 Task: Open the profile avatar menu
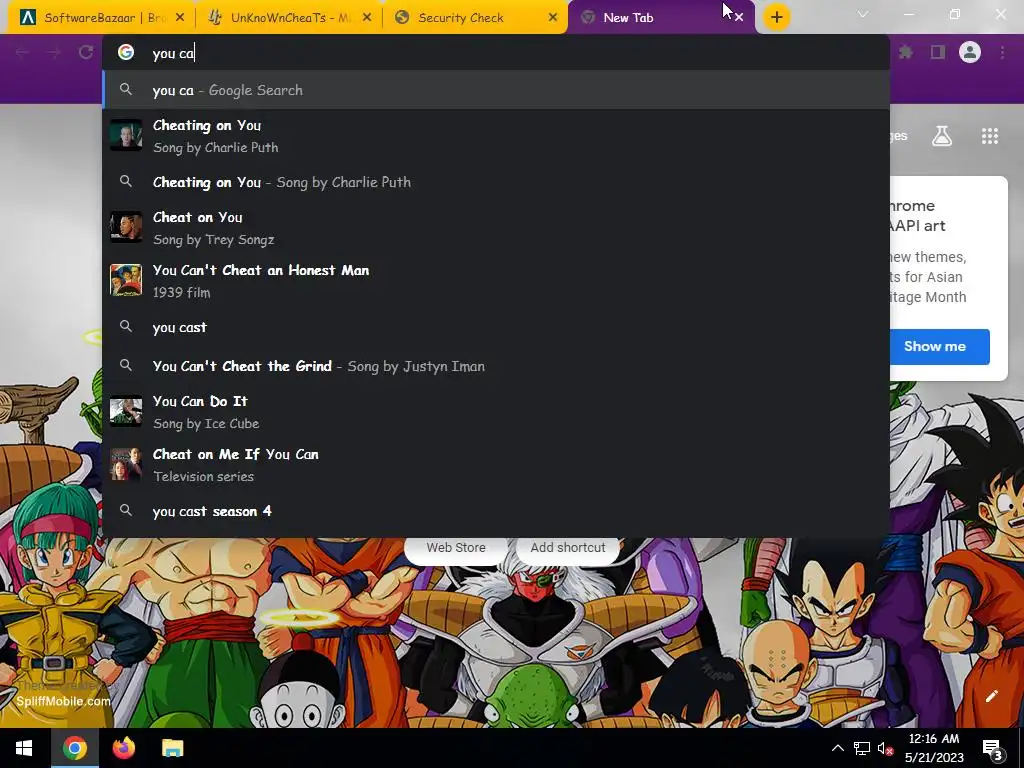(970, 52)
